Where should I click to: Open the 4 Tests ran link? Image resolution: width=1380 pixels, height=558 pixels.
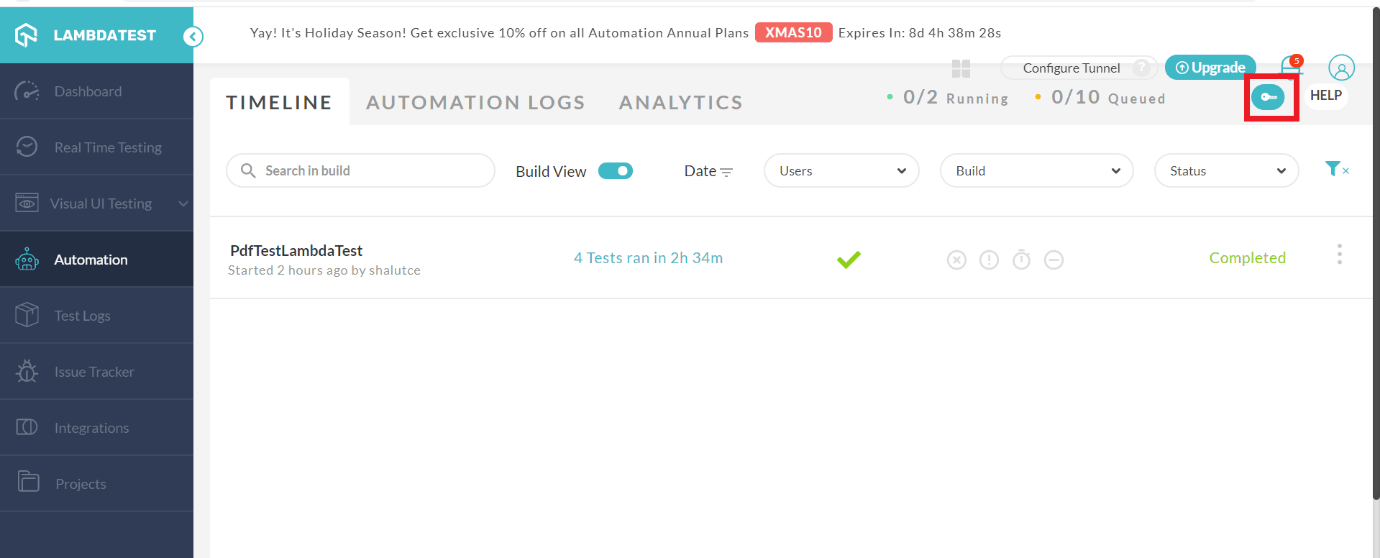point(648,258)
